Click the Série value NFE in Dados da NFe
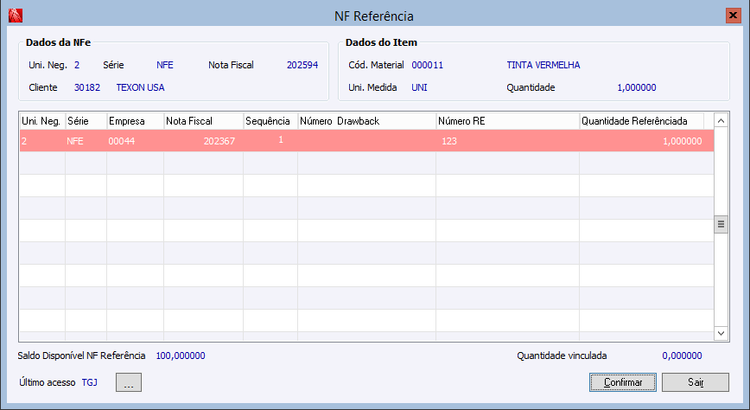 [x=165, y=65]
